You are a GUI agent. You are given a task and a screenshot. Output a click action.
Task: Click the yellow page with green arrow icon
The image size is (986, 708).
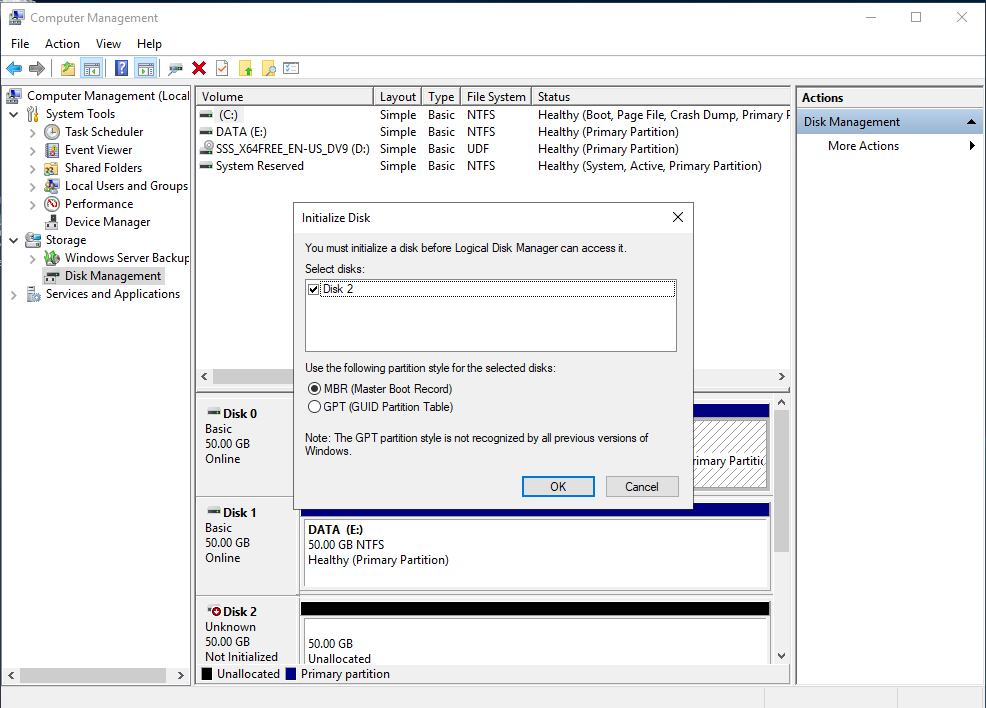point(245,69)
